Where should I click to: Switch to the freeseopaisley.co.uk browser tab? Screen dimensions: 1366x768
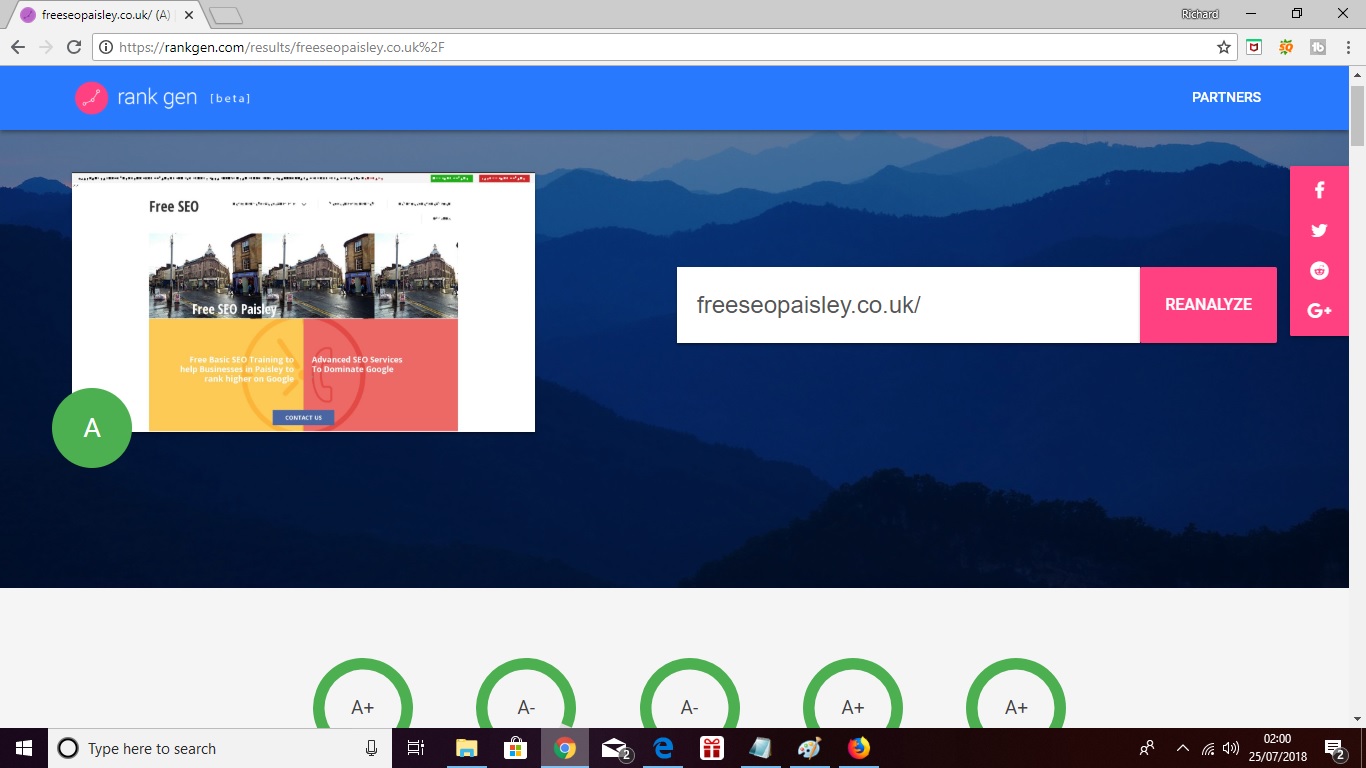pyautogui.click(x=108, y=15)
